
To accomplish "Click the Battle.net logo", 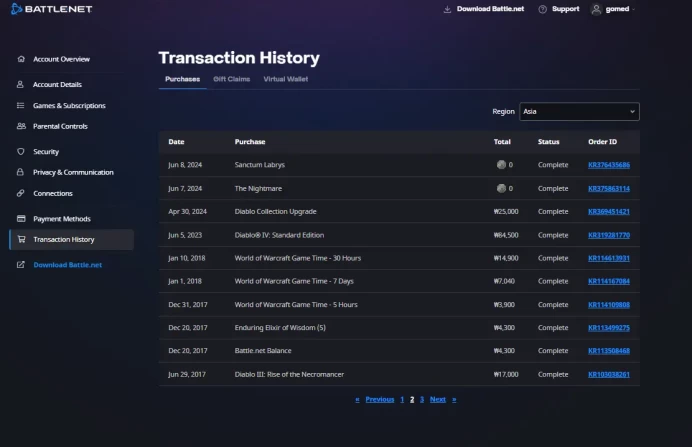I will coord(52,9).
